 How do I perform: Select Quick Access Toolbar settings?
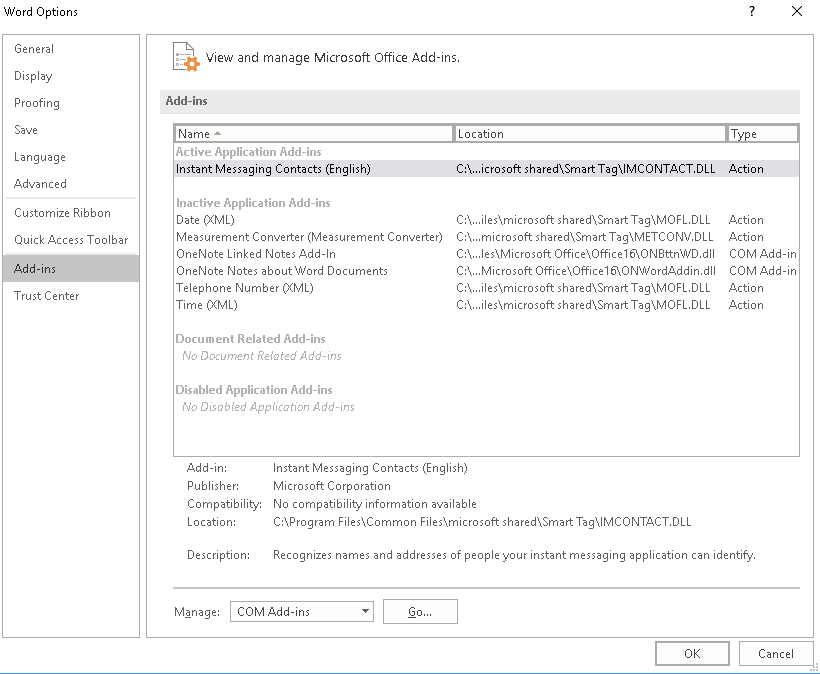(x=71, y=240)
